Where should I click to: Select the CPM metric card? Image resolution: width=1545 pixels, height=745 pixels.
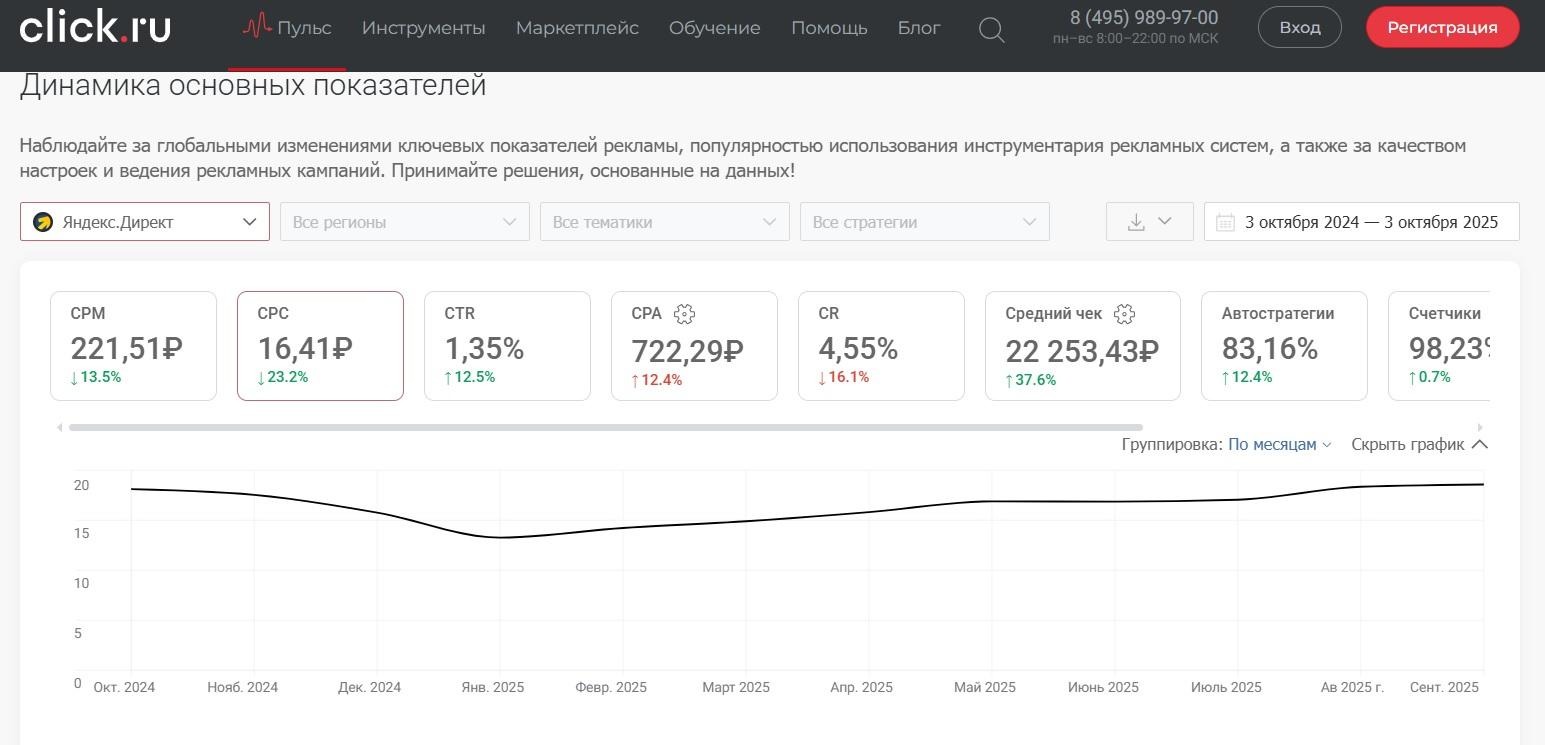133,345
